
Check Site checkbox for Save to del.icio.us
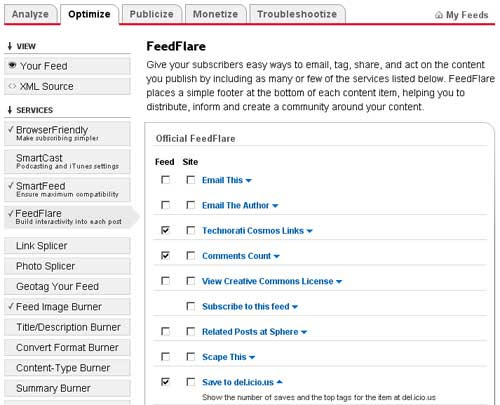[191, 382]
